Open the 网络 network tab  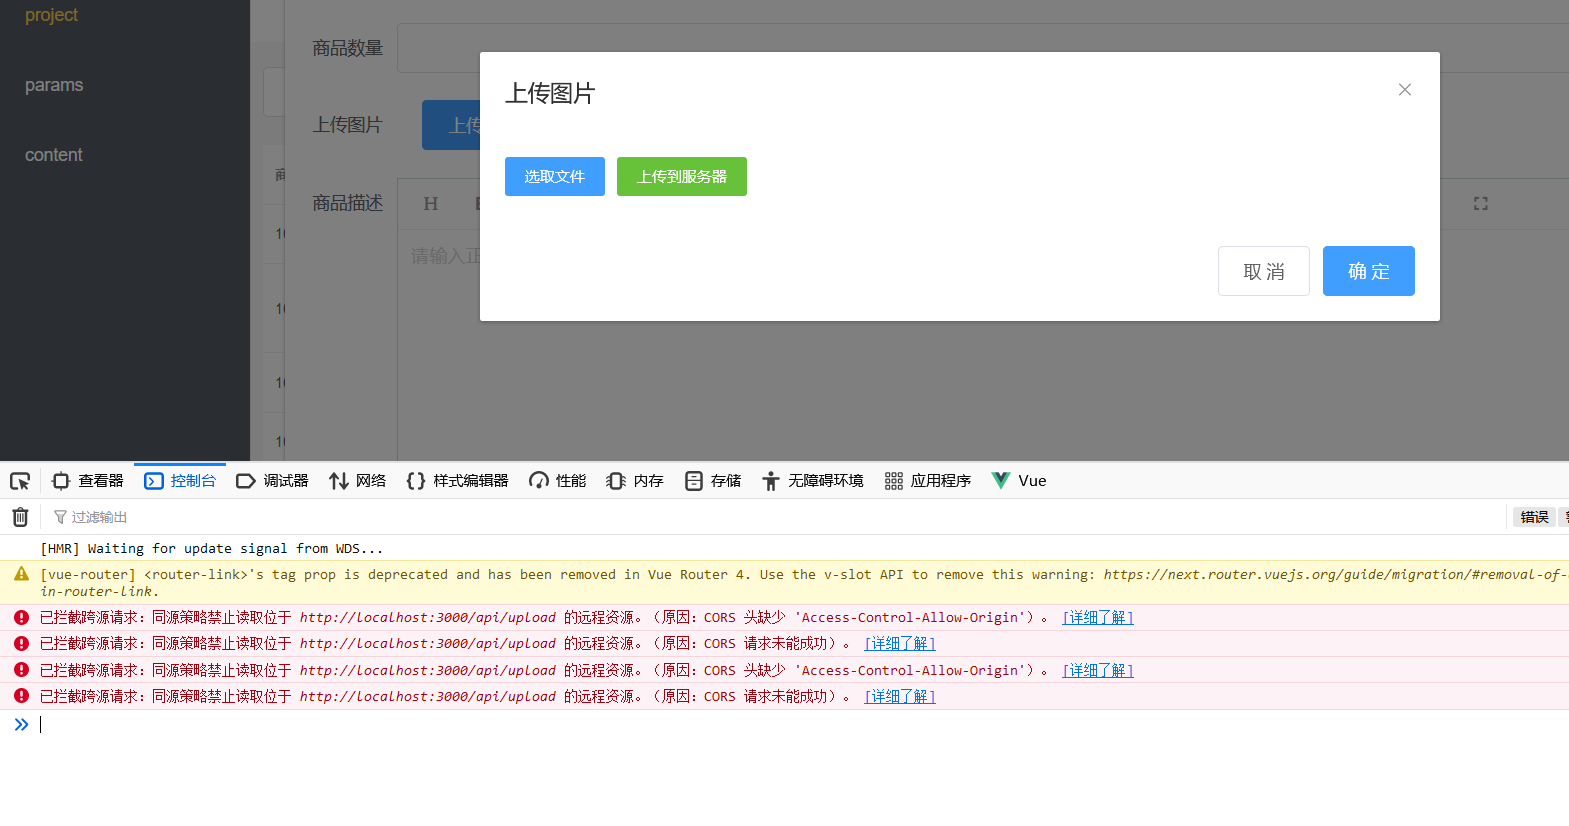(x=357, y=481)
